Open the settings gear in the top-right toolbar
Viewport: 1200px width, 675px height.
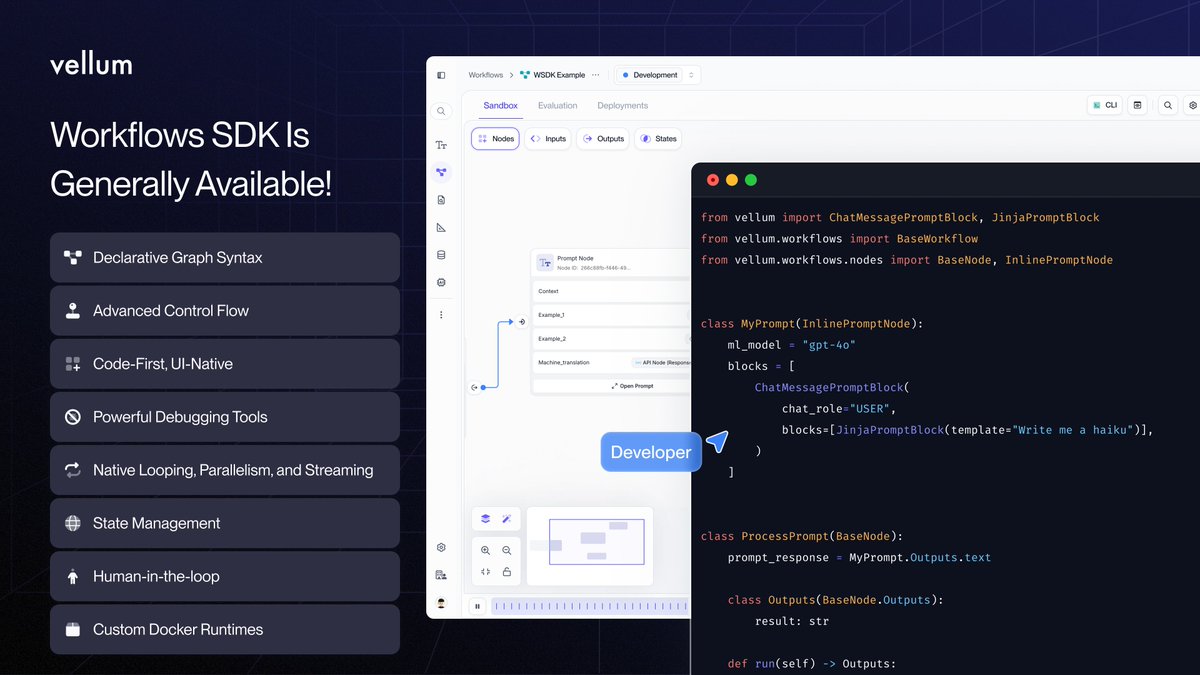[x=1192, y=105]
